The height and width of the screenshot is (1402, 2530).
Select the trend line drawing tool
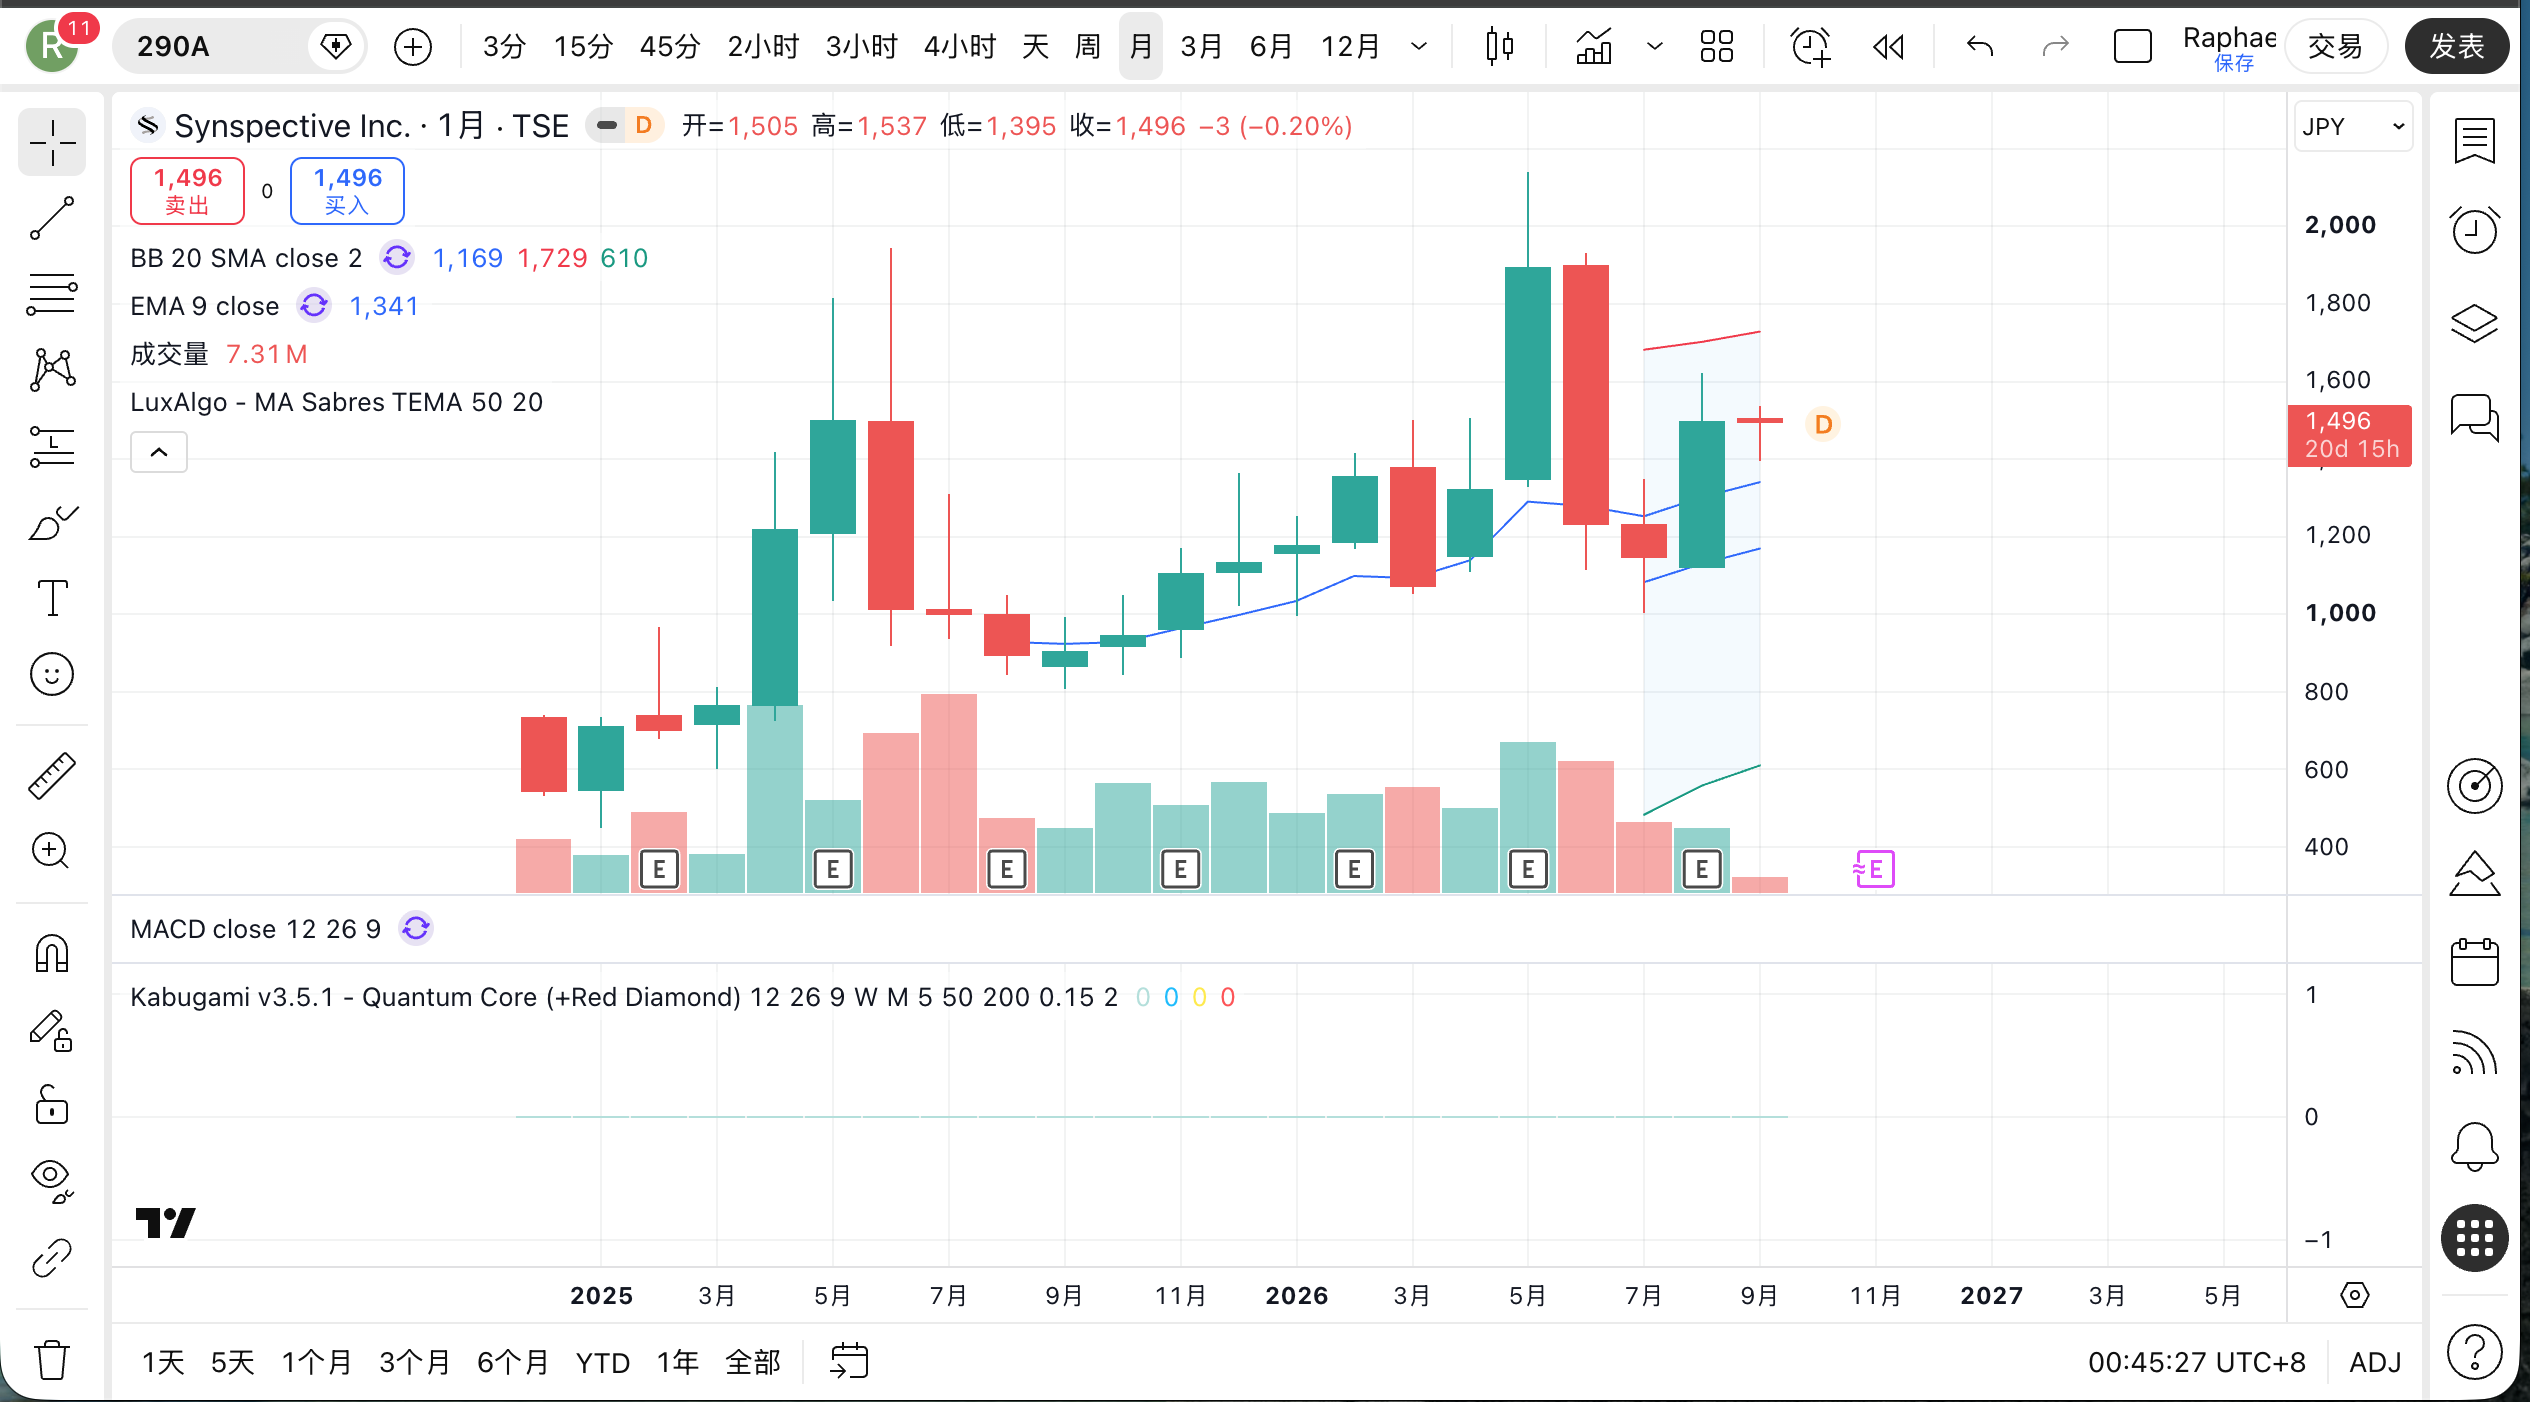click(52, 218)
